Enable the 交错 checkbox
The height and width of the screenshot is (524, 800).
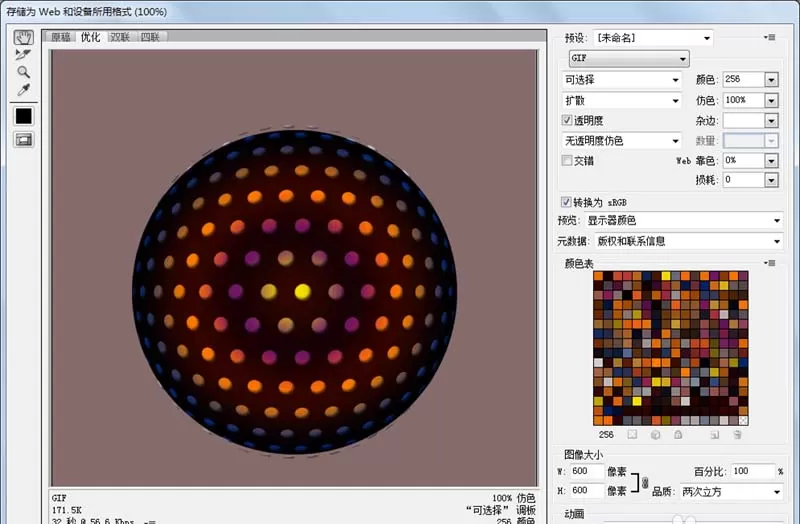pos(566,160)
